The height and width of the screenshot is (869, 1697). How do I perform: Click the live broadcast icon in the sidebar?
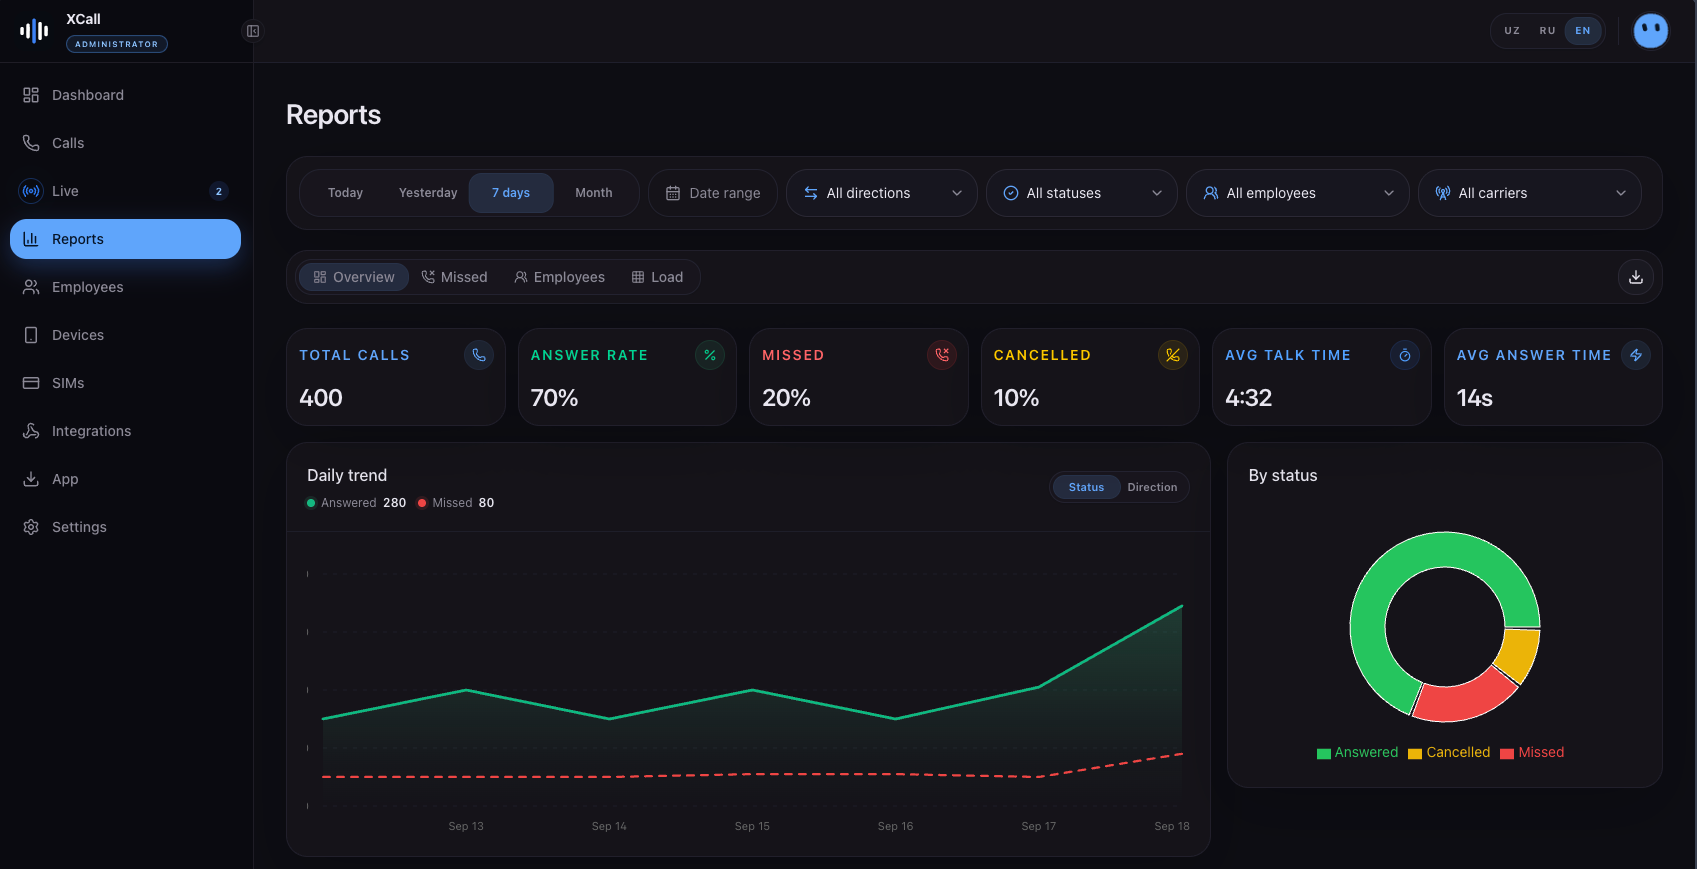[31, 191]
